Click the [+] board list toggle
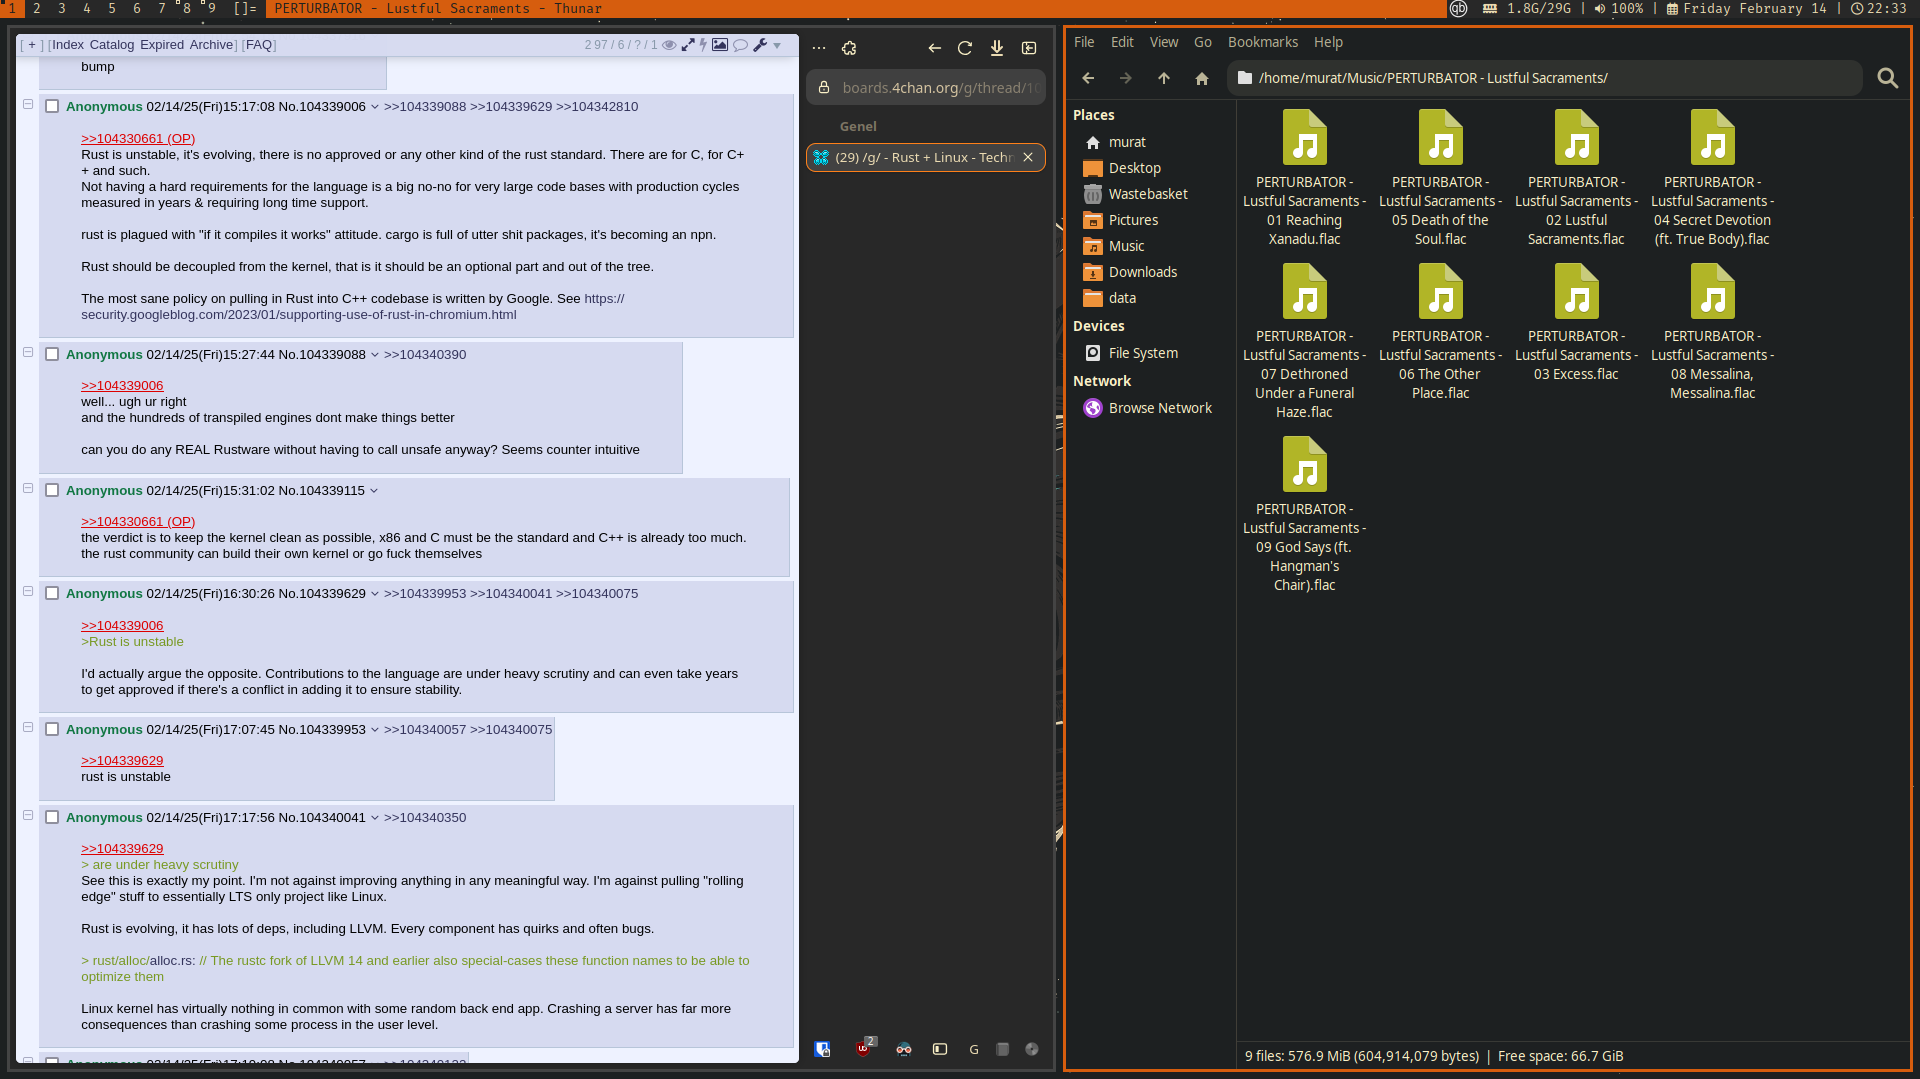Image resolution: width=1920 pixels, height=1079 pixels. pos(32,45)
